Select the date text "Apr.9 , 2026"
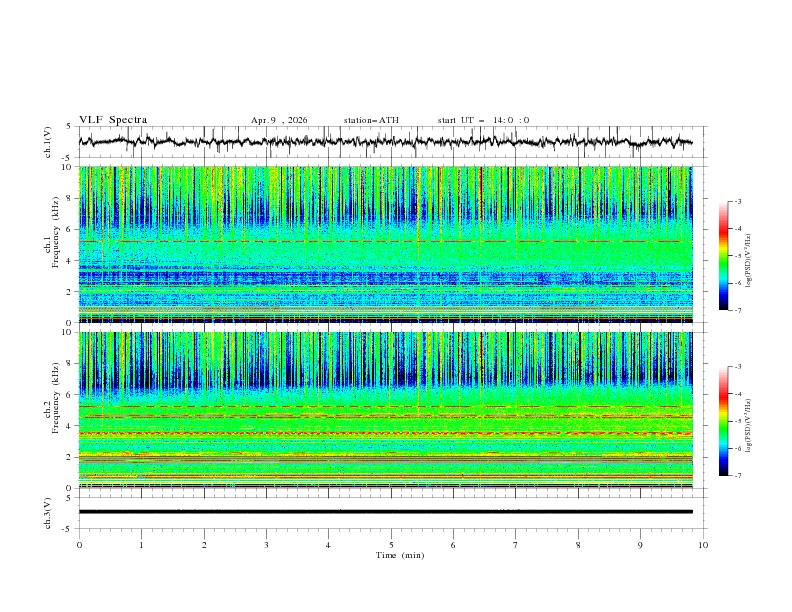Screen dimensions: 792x612 (279, 120)
